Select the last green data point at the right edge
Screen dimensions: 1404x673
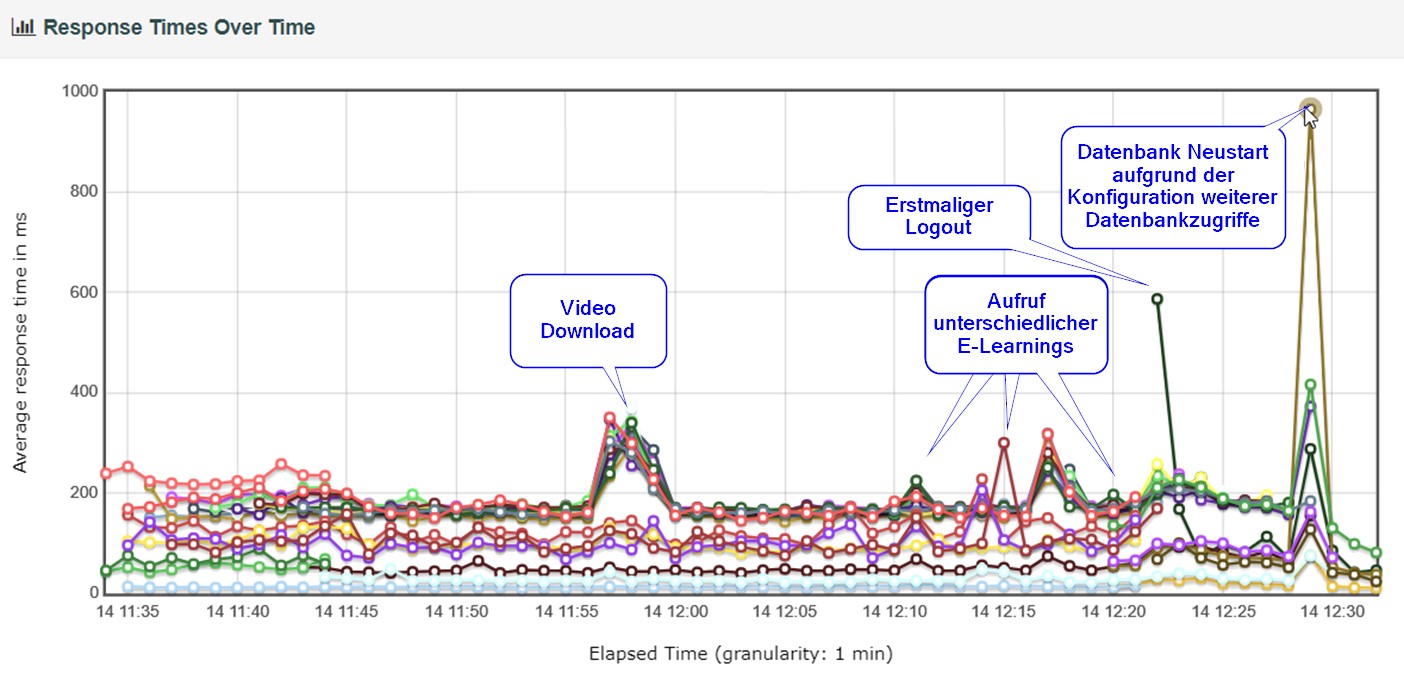(x=1376, y=553)
